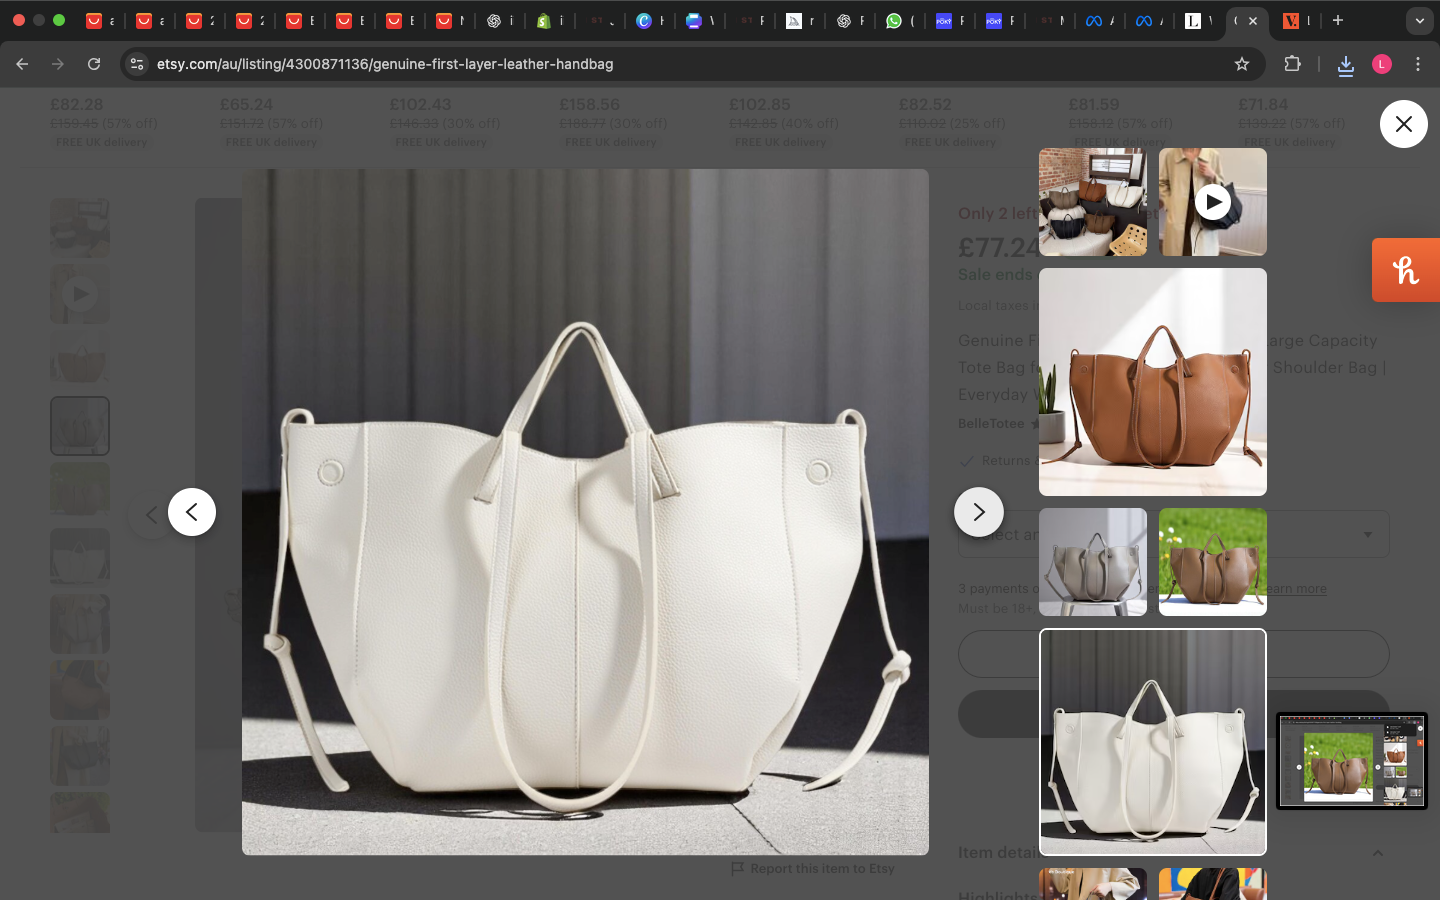
Task: Expand the tab search dropdown
Action: click(1419, 20)
